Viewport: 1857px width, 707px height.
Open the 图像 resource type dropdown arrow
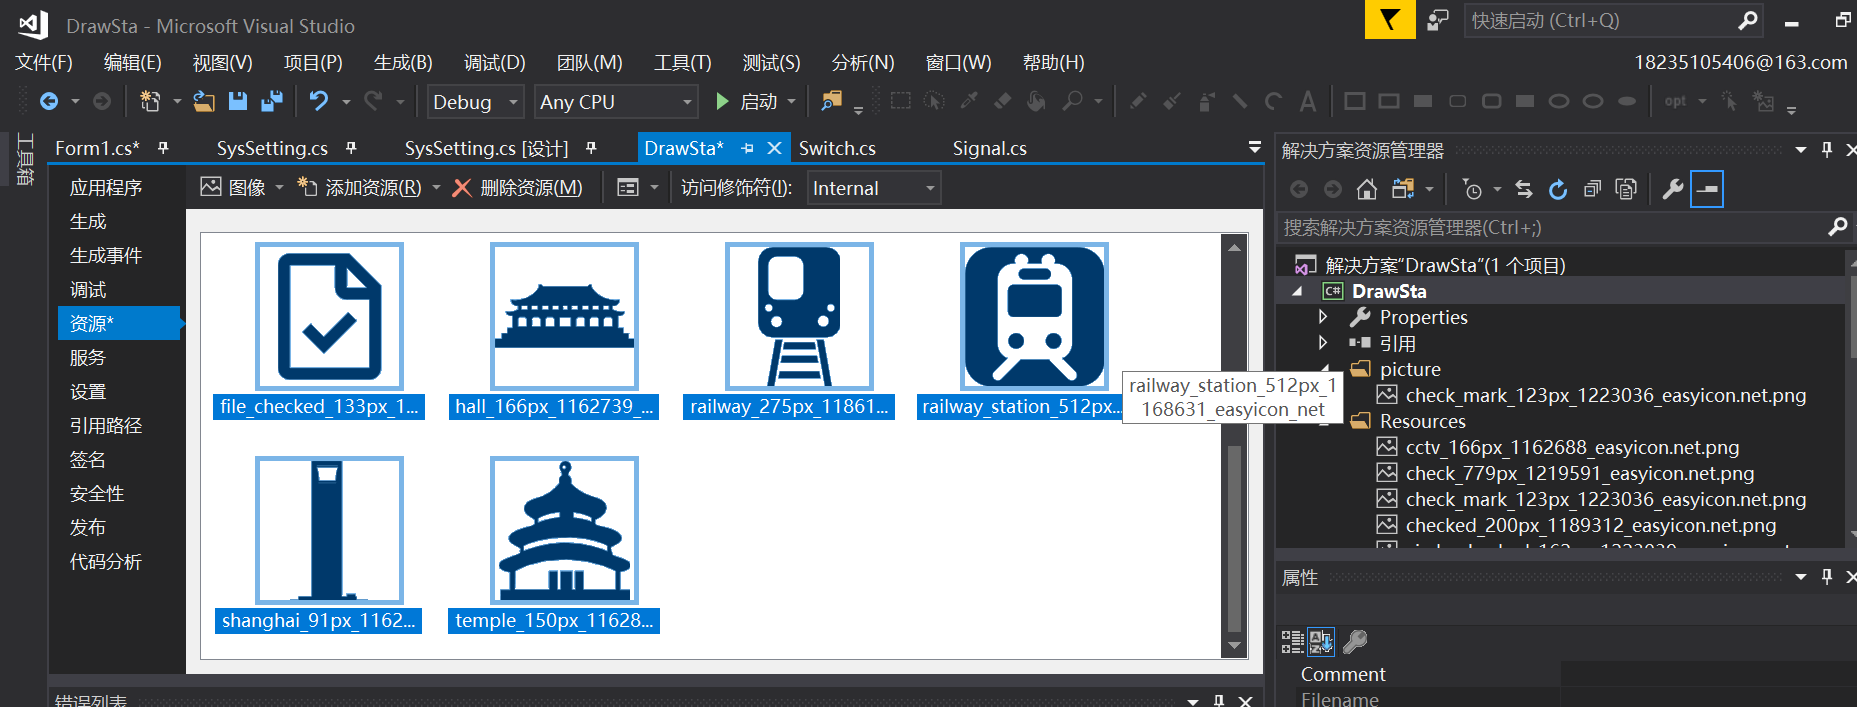(279, 188)
